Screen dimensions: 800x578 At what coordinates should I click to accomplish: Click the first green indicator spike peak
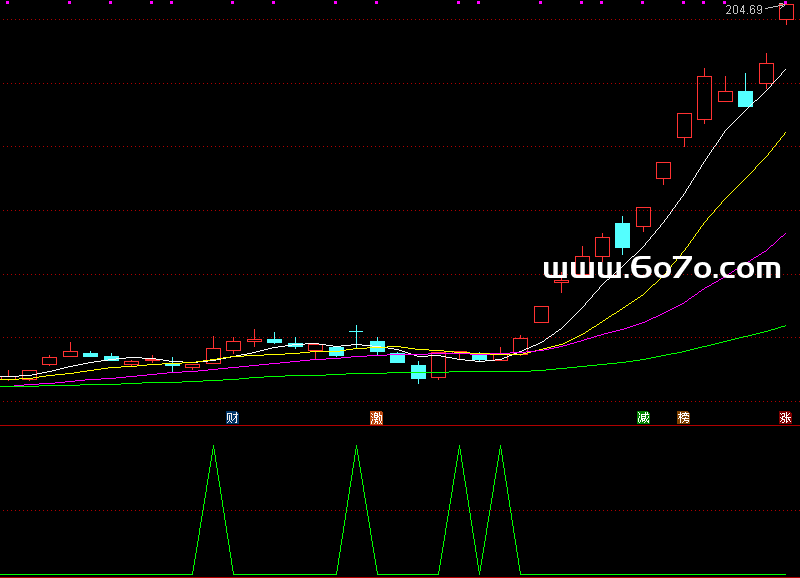click(213, 447)
